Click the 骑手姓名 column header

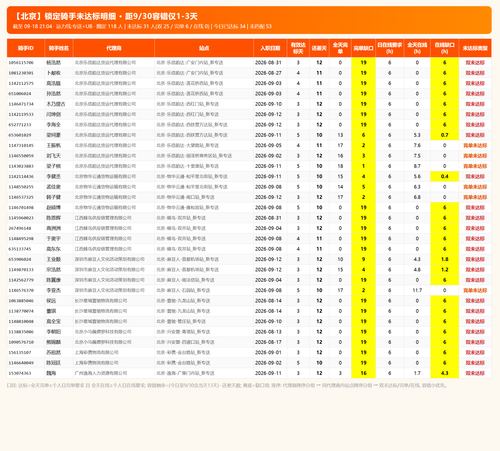(x=59, y=48)
